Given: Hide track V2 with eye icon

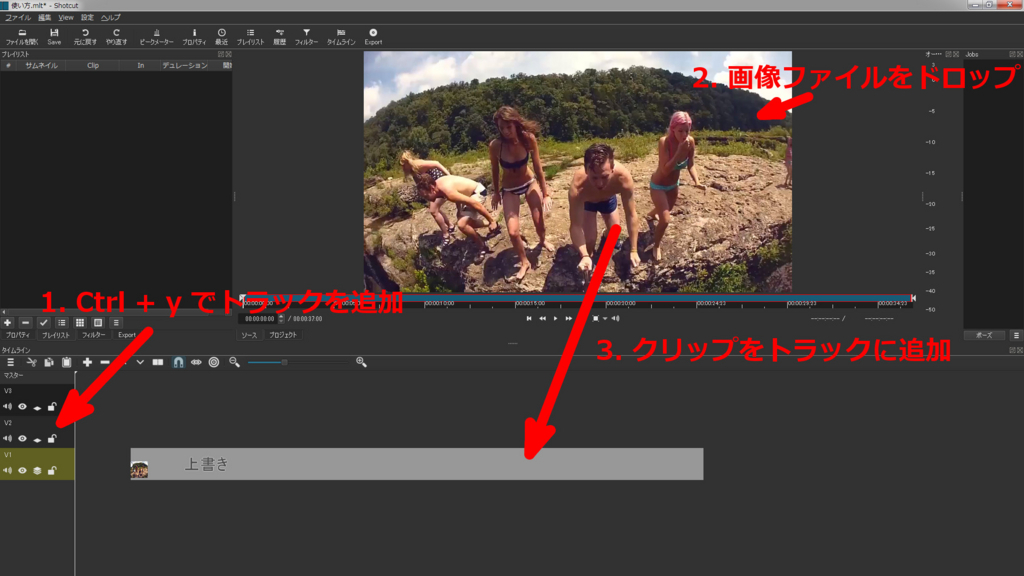Looking at the screenshot, I should (x=22, y=439).
